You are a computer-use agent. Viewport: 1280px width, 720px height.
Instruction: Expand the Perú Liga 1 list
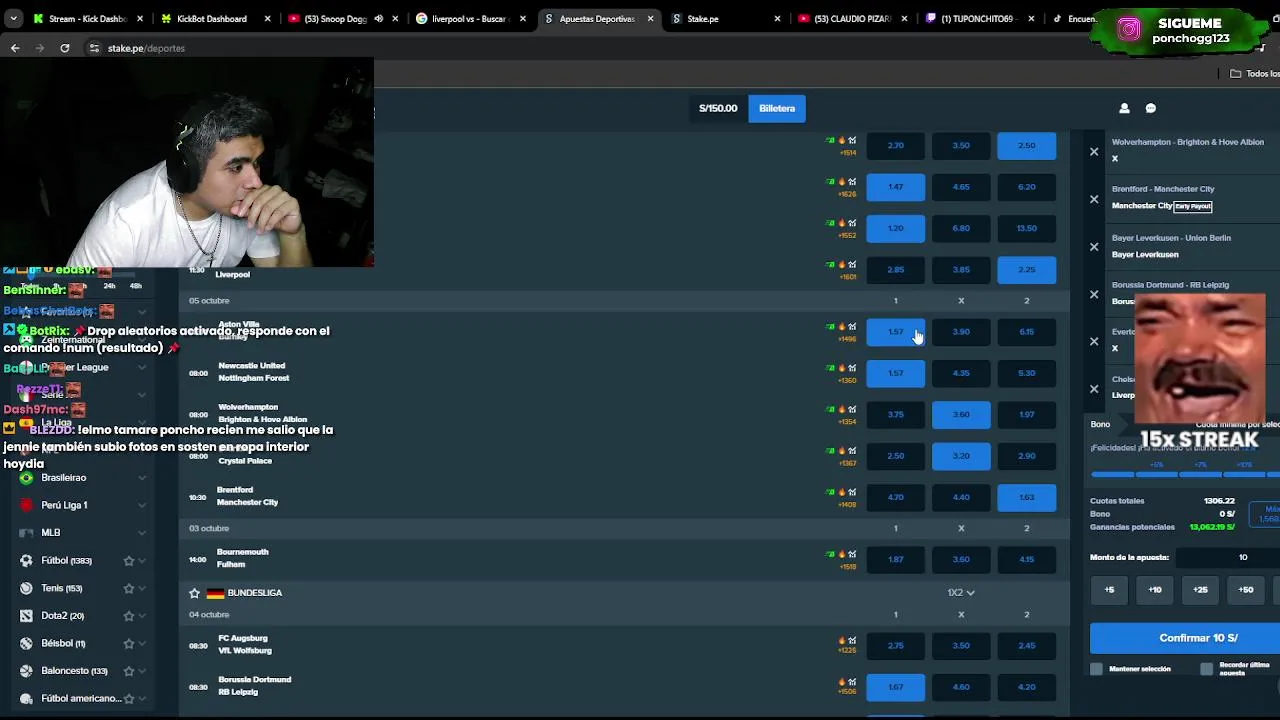pos(142,505)
